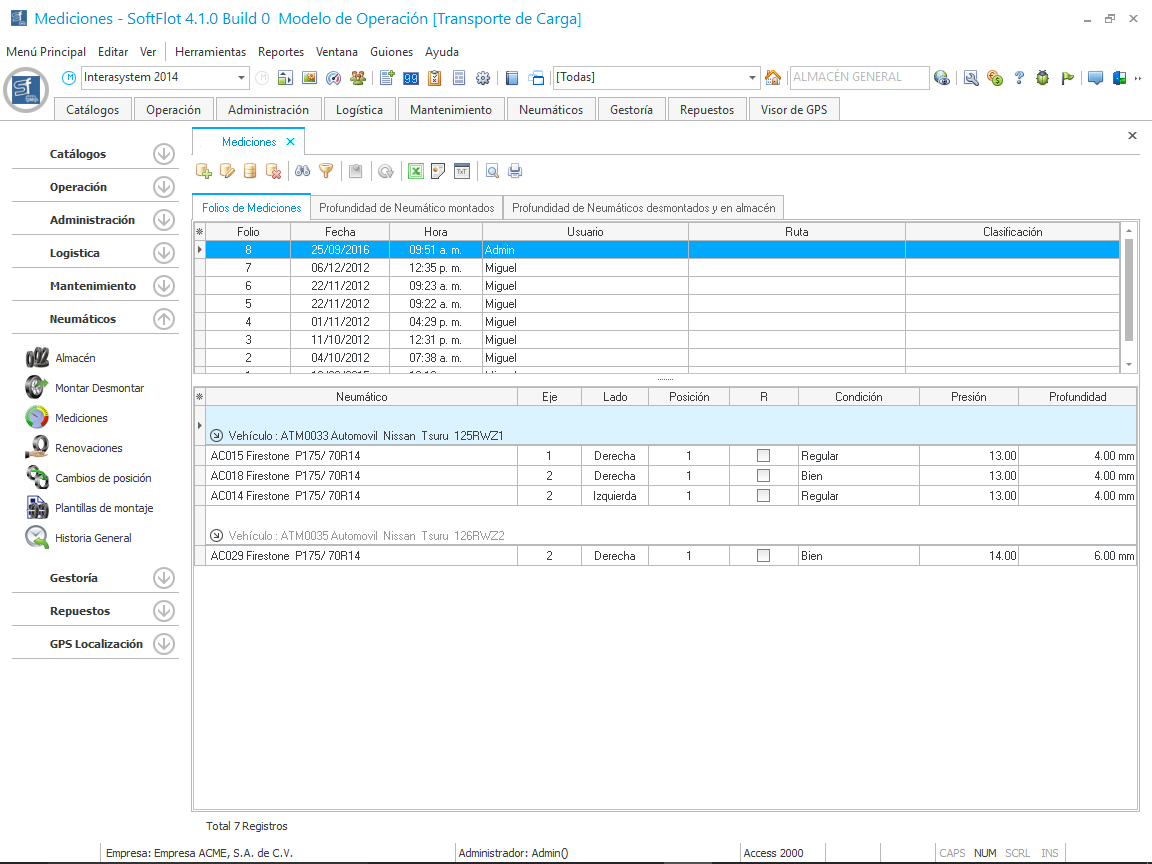The image size is (1152, 864).
Task: Click the printer icon
Action: pyautogui.click(x=515, y=171)
